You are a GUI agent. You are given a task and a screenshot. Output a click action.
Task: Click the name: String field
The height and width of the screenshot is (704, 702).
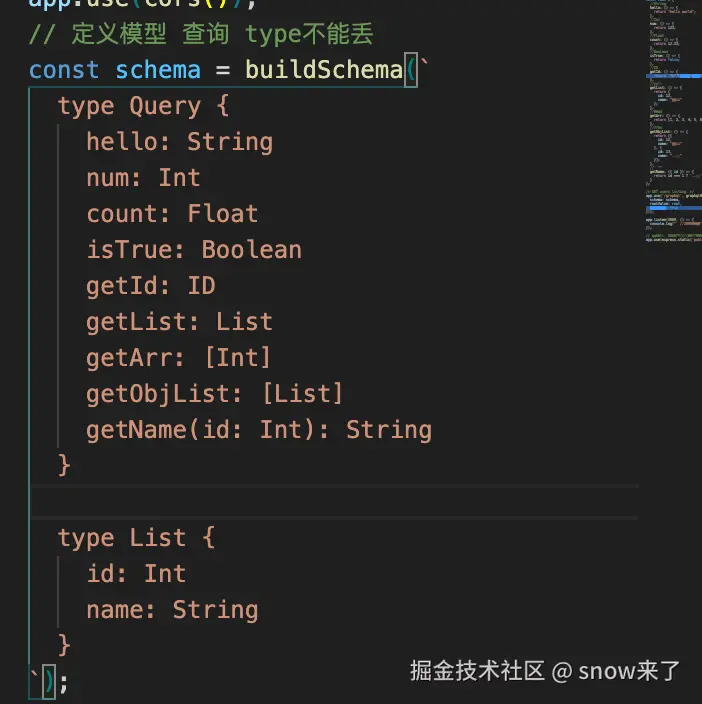click(172, 610)
